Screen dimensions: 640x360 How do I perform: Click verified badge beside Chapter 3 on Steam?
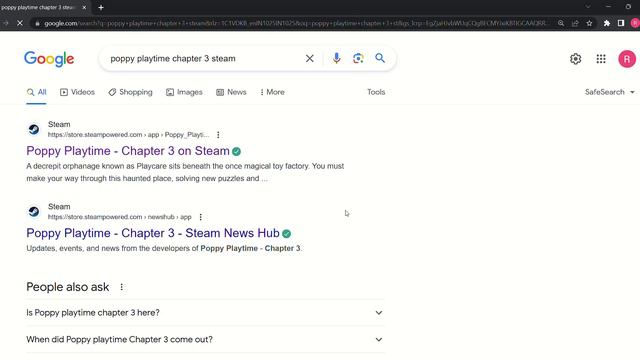coord(236,151)
